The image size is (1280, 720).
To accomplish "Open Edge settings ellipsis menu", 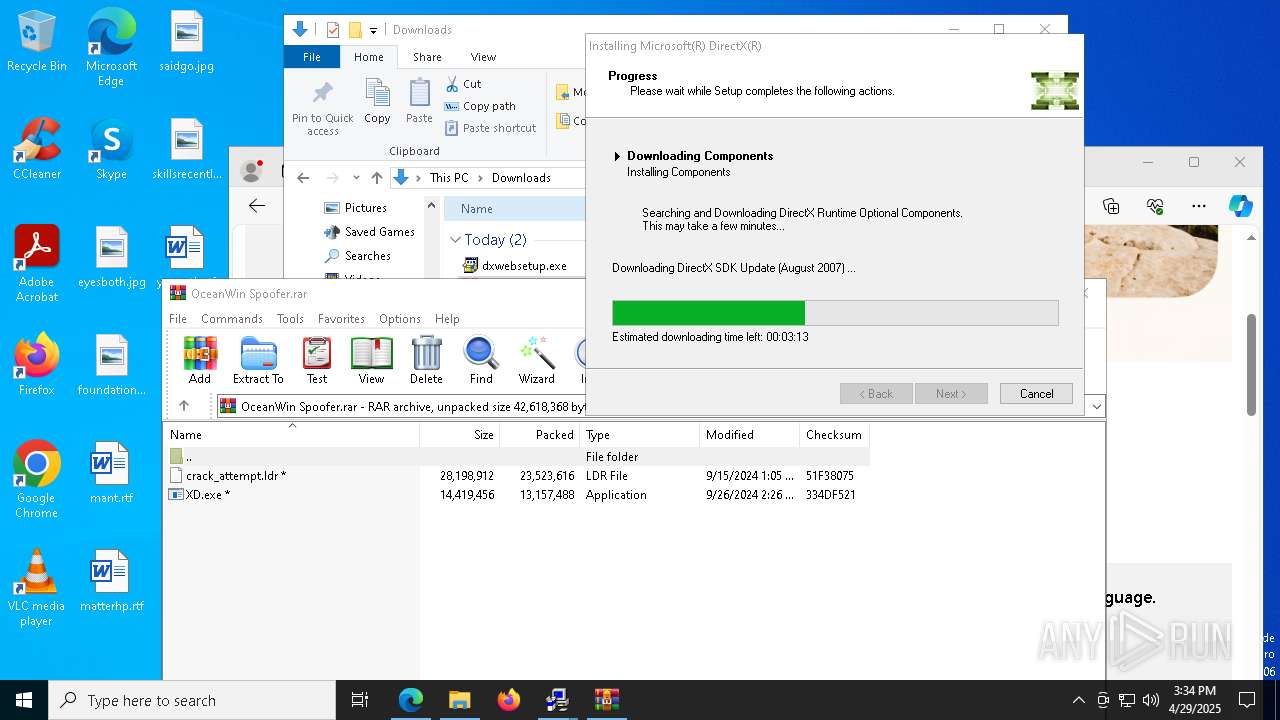I will click(x=1199, y=206).
